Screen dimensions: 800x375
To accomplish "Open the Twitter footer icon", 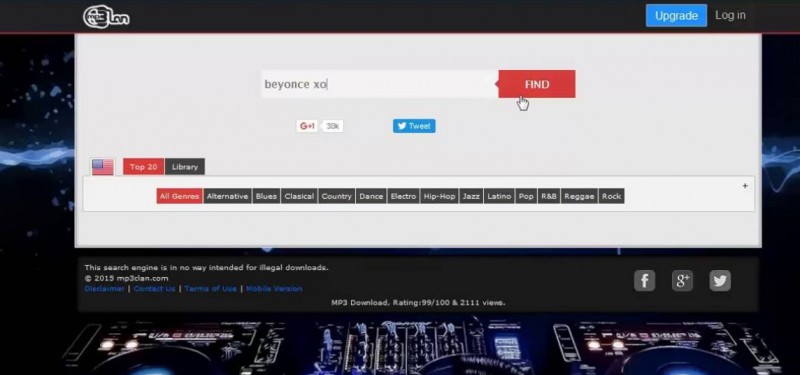I will pos(720,281).
